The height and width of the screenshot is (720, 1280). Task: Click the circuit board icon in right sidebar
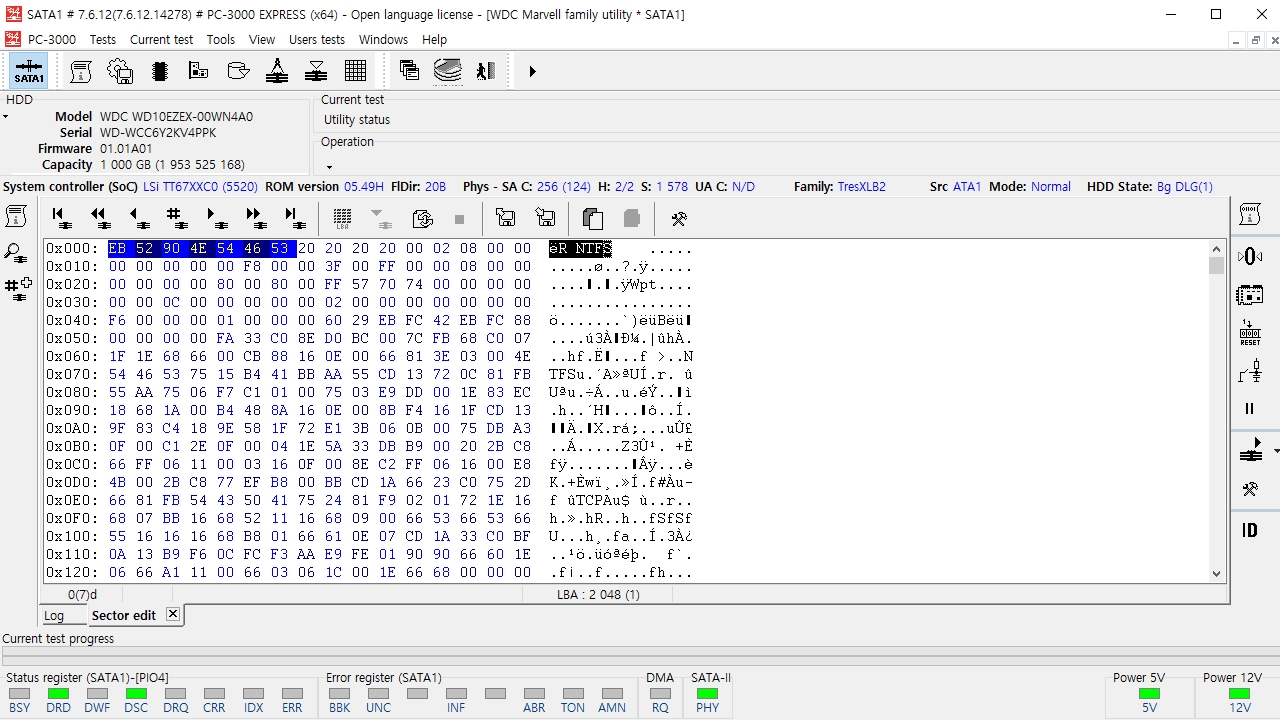click(x=1250, y=295)
